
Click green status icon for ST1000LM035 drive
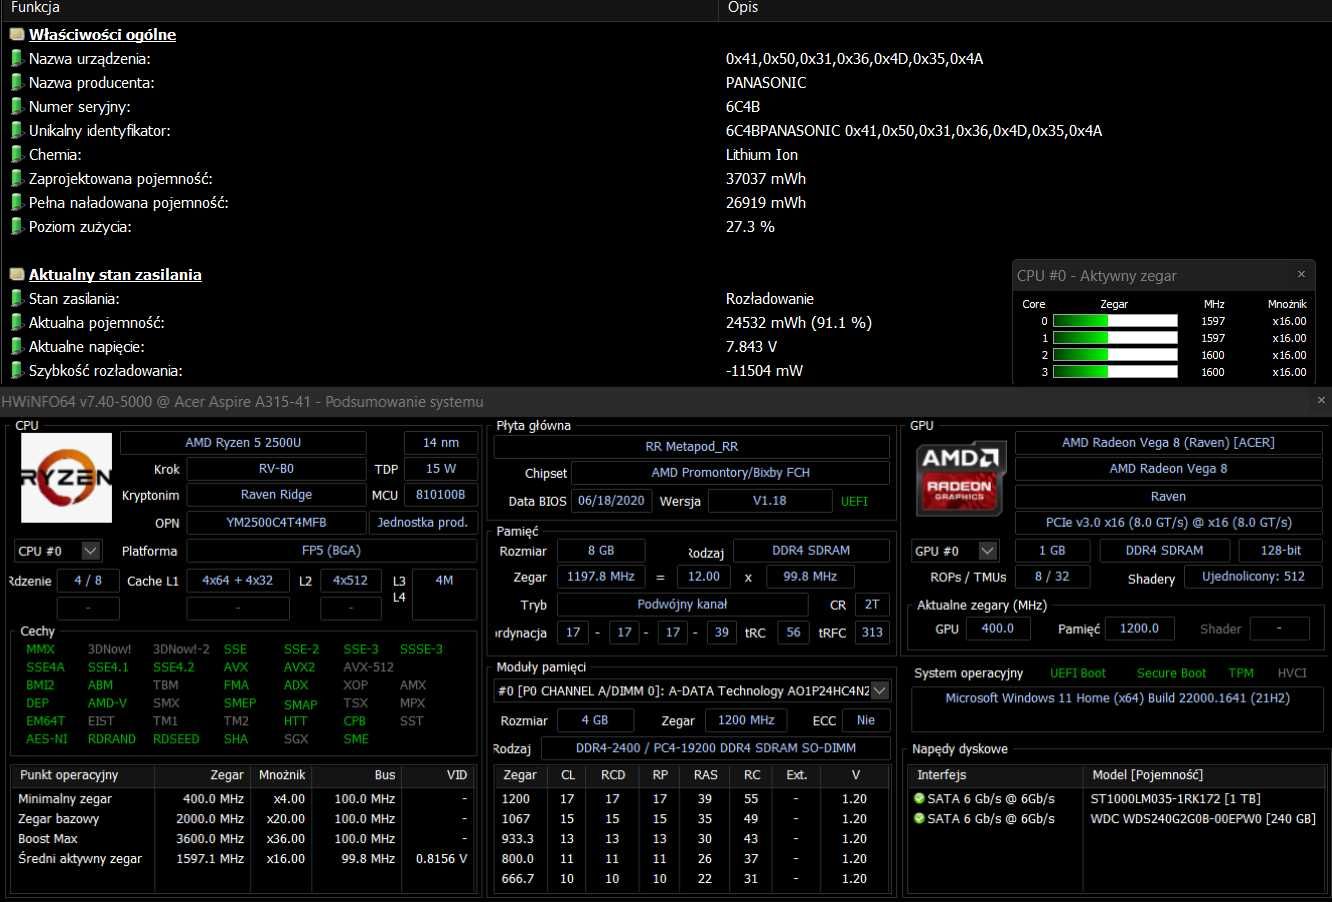919,799
